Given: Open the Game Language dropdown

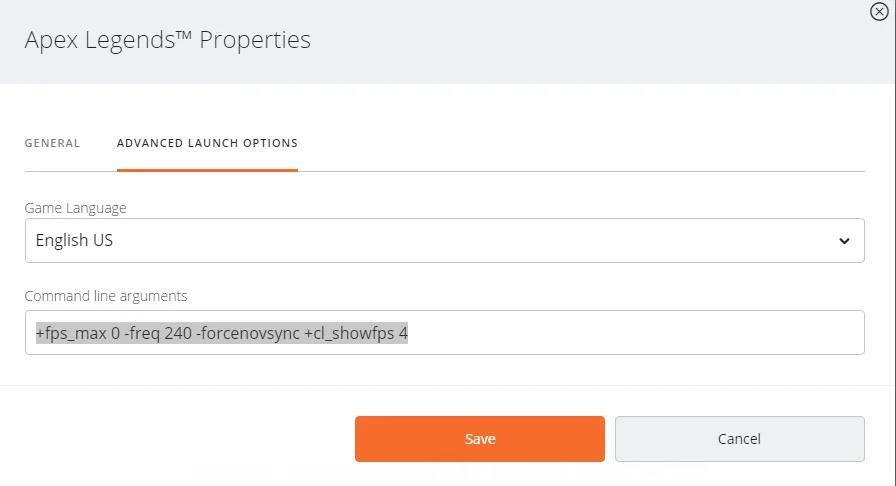Looking at the screenshot, I should click(444, 240).
